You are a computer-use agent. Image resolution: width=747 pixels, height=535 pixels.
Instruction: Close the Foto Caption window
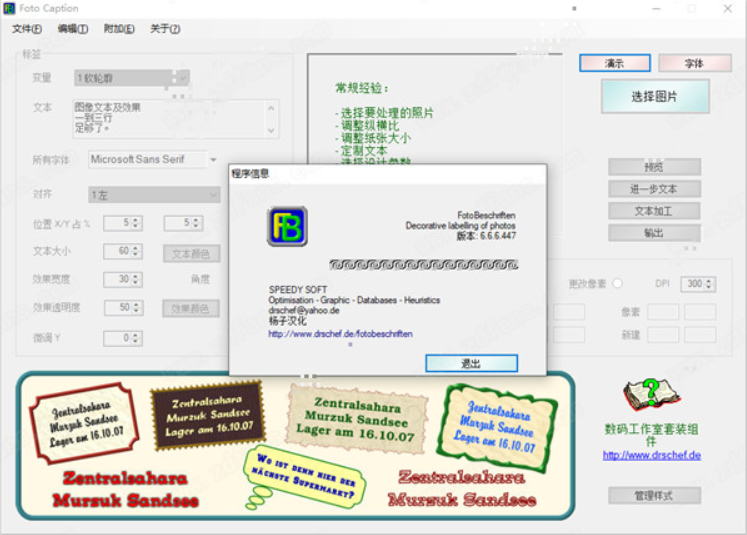727,9
